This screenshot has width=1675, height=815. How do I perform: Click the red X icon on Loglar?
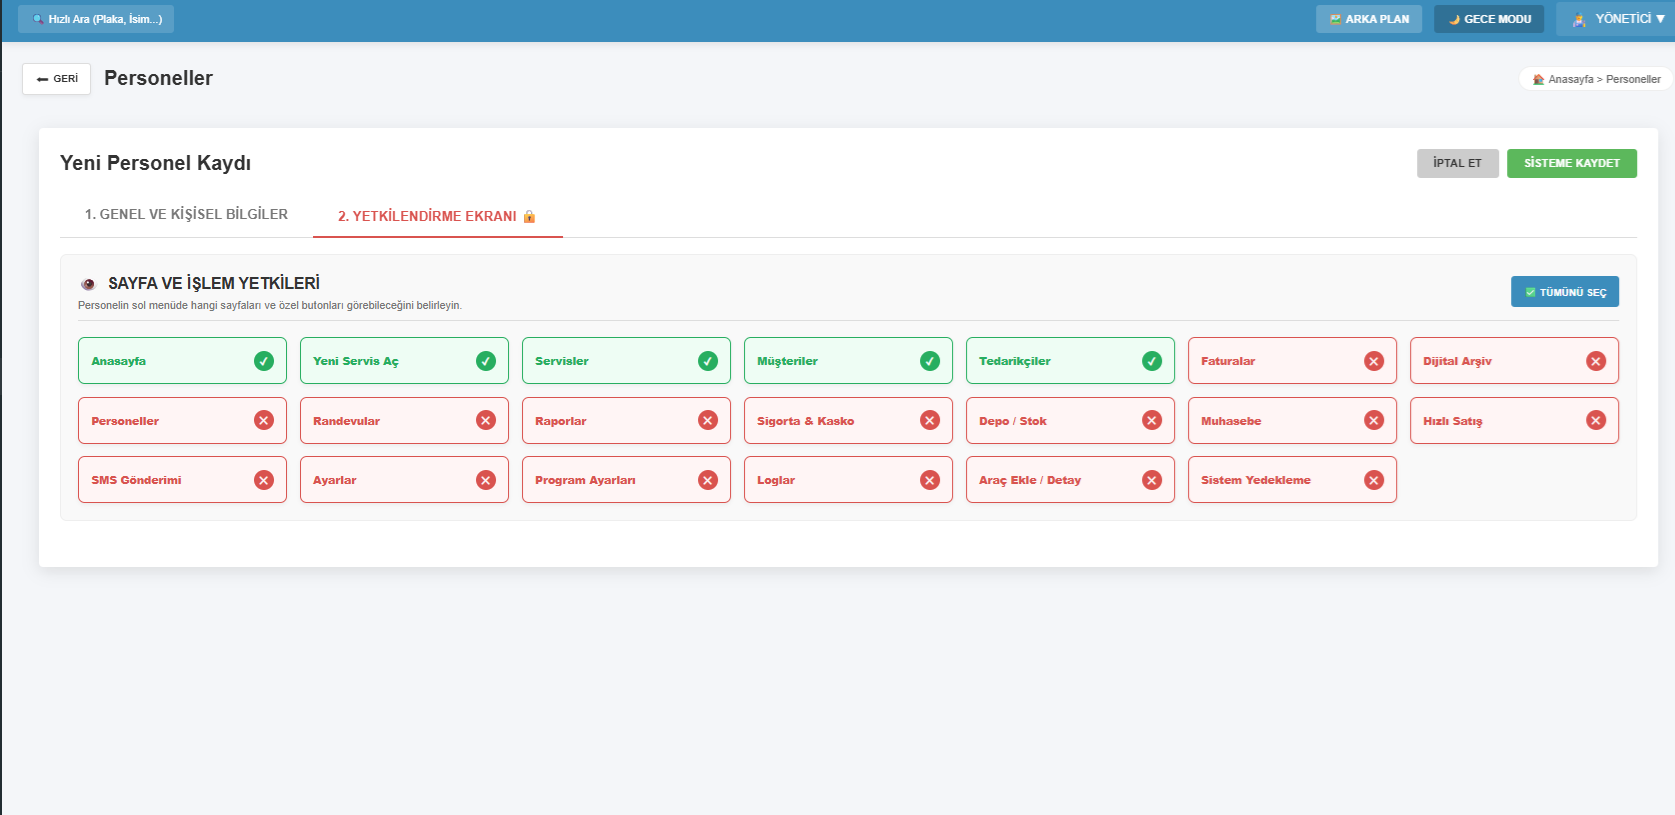tap(930, 480)
